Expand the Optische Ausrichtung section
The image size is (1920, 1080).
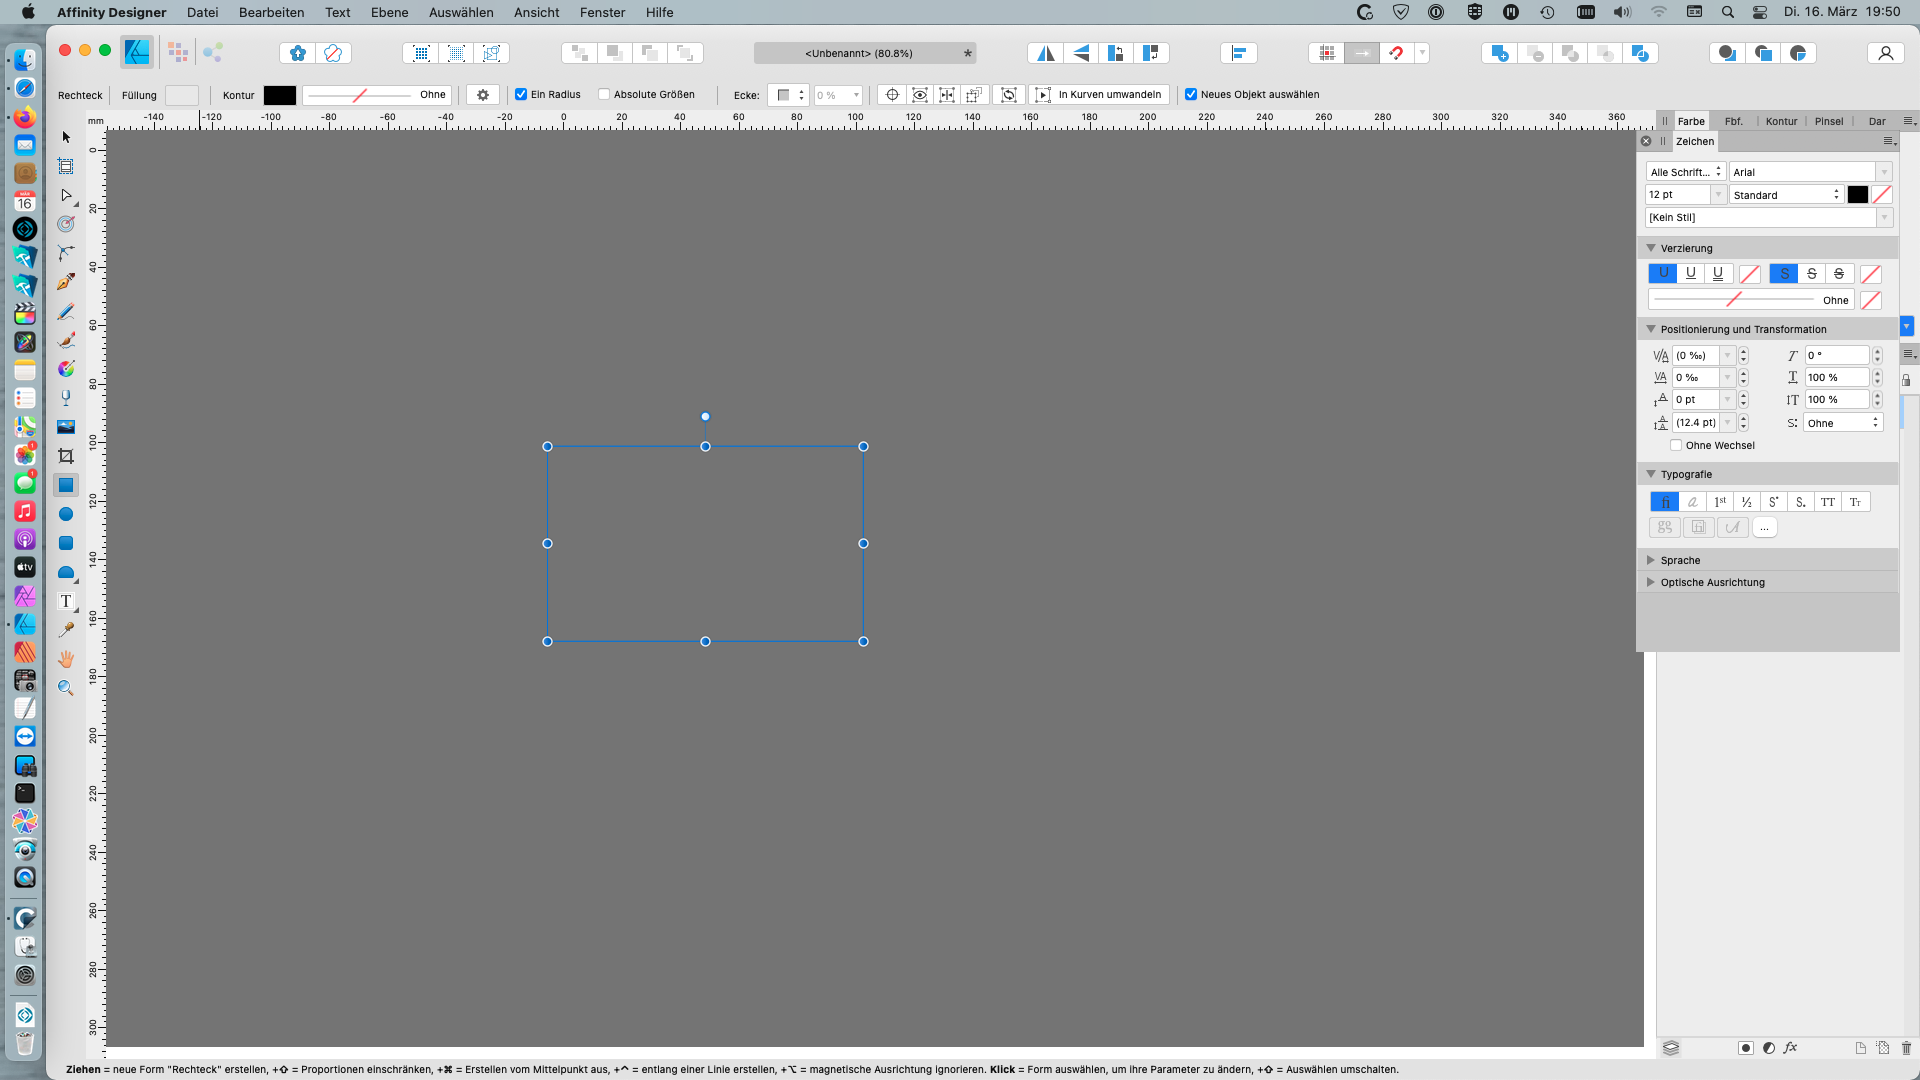click(x=1651, y=582)
